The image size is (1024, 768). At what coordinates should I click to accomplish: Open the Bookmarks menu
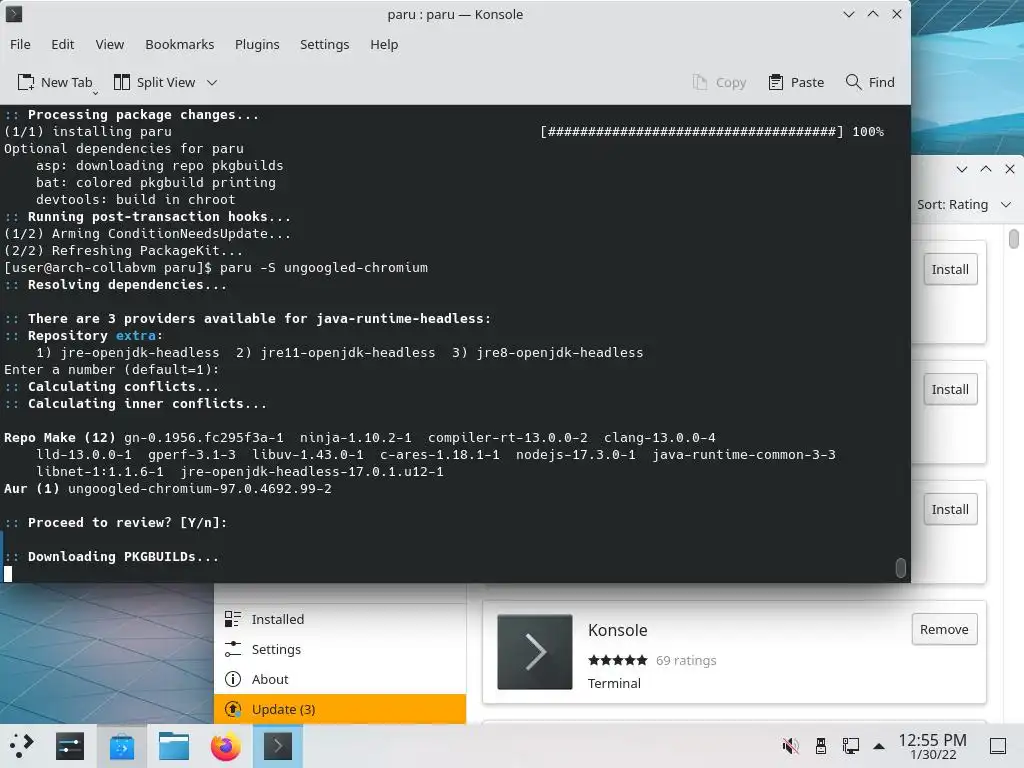pos(180,44)
